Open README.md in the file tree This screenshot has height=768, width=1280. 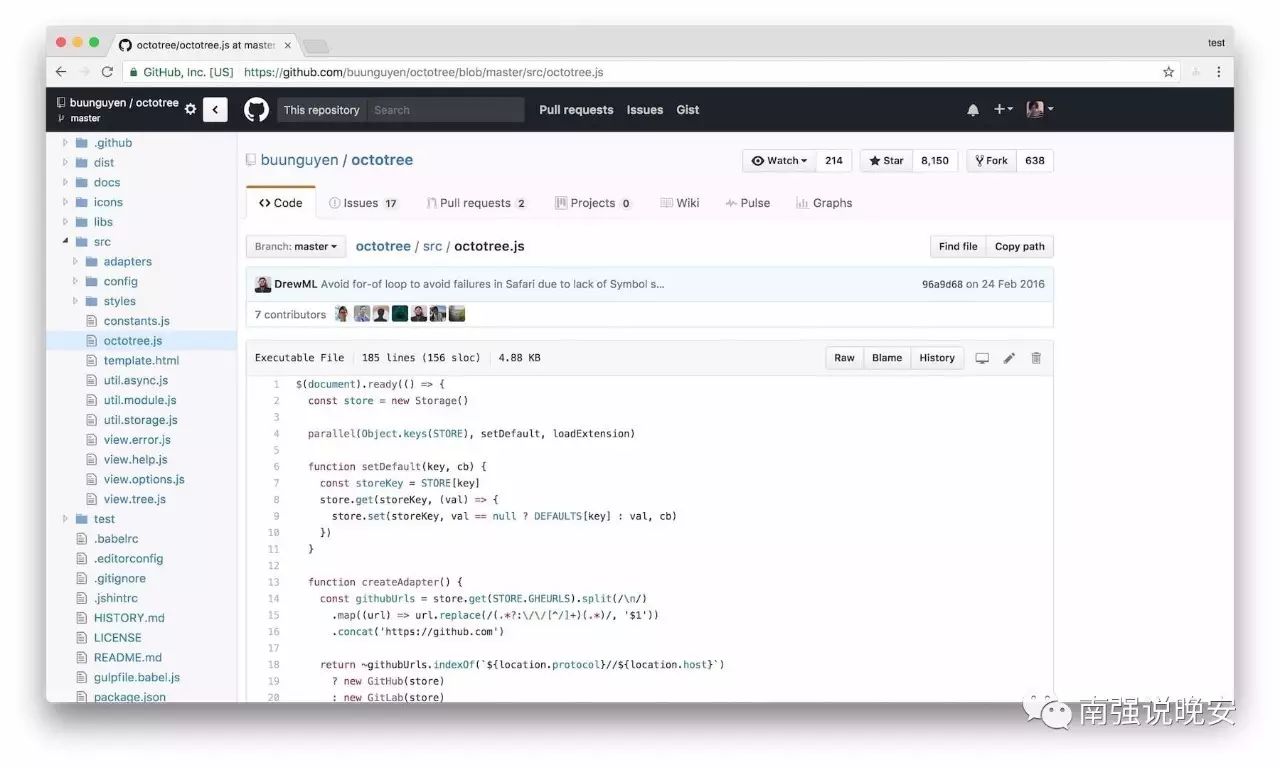click(x=128, y=657)
